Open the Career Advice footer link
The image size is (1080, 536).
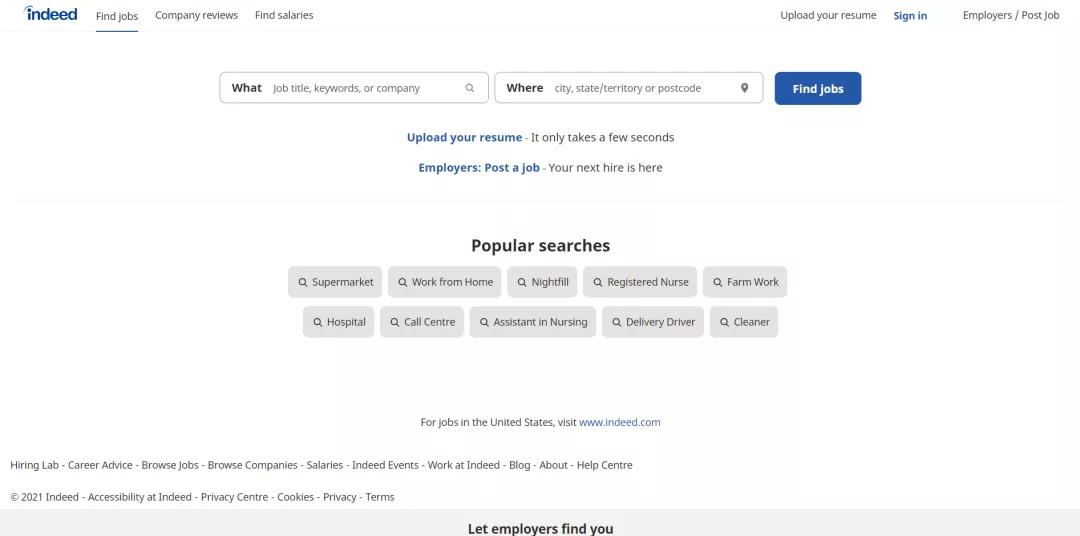click(100, 465)
